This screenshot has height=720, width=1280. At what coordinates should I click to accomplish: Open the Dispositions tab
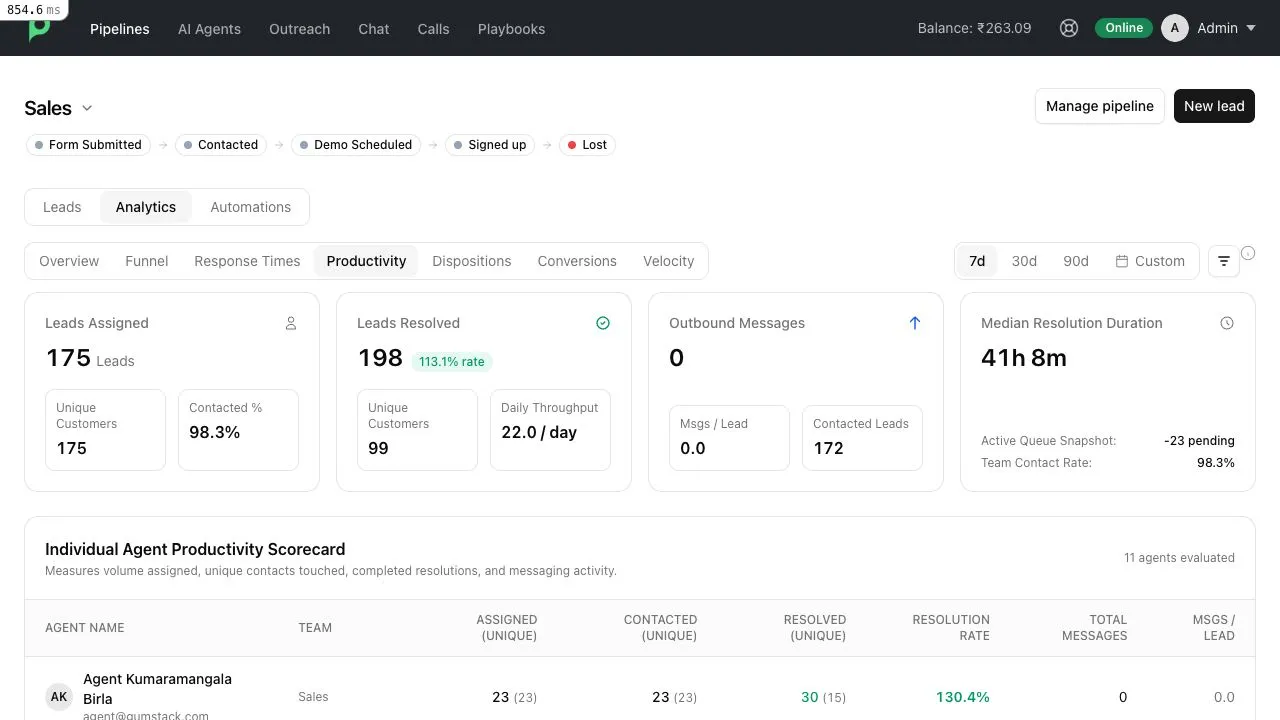472,261
